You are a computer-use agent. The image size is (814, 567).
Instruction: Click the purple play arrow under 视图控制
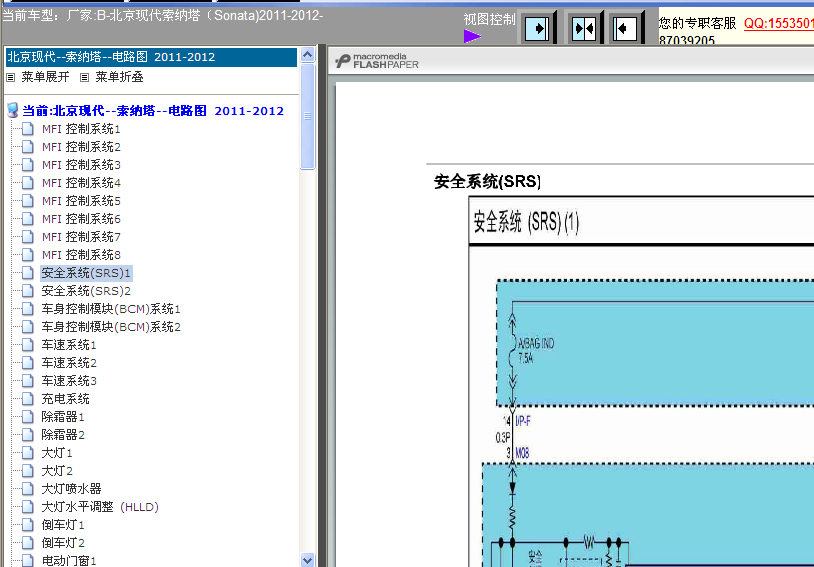pos(472,36)
